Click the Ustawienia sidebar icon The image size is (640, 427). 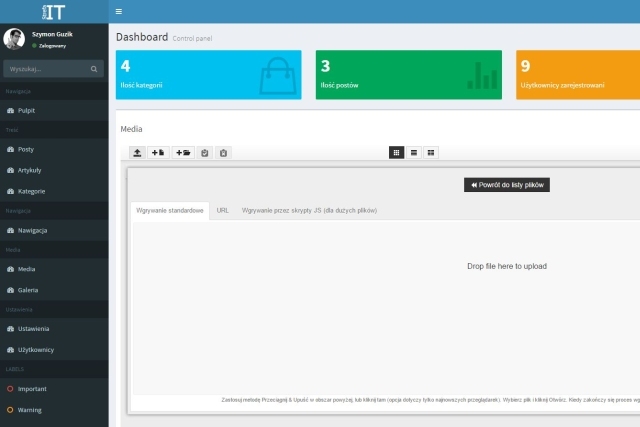click(x=11, y=329)
